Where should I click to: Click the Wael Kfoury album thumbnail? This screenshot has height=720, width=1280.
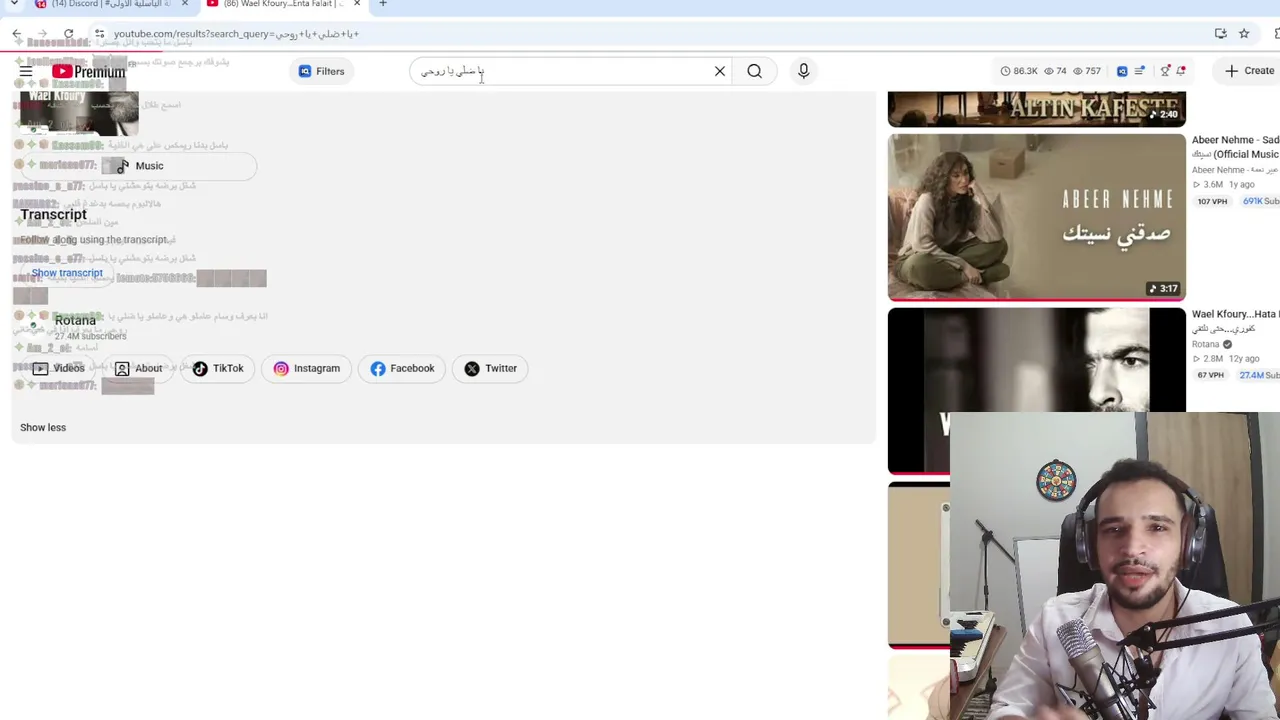(x=79, y=113)
